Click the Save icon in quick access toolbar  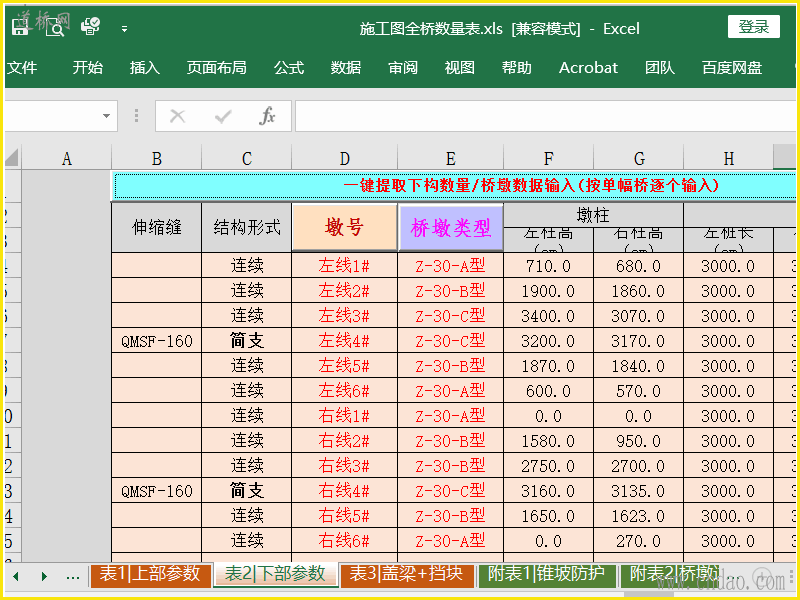pyautogui.click(x=21, y=28)
